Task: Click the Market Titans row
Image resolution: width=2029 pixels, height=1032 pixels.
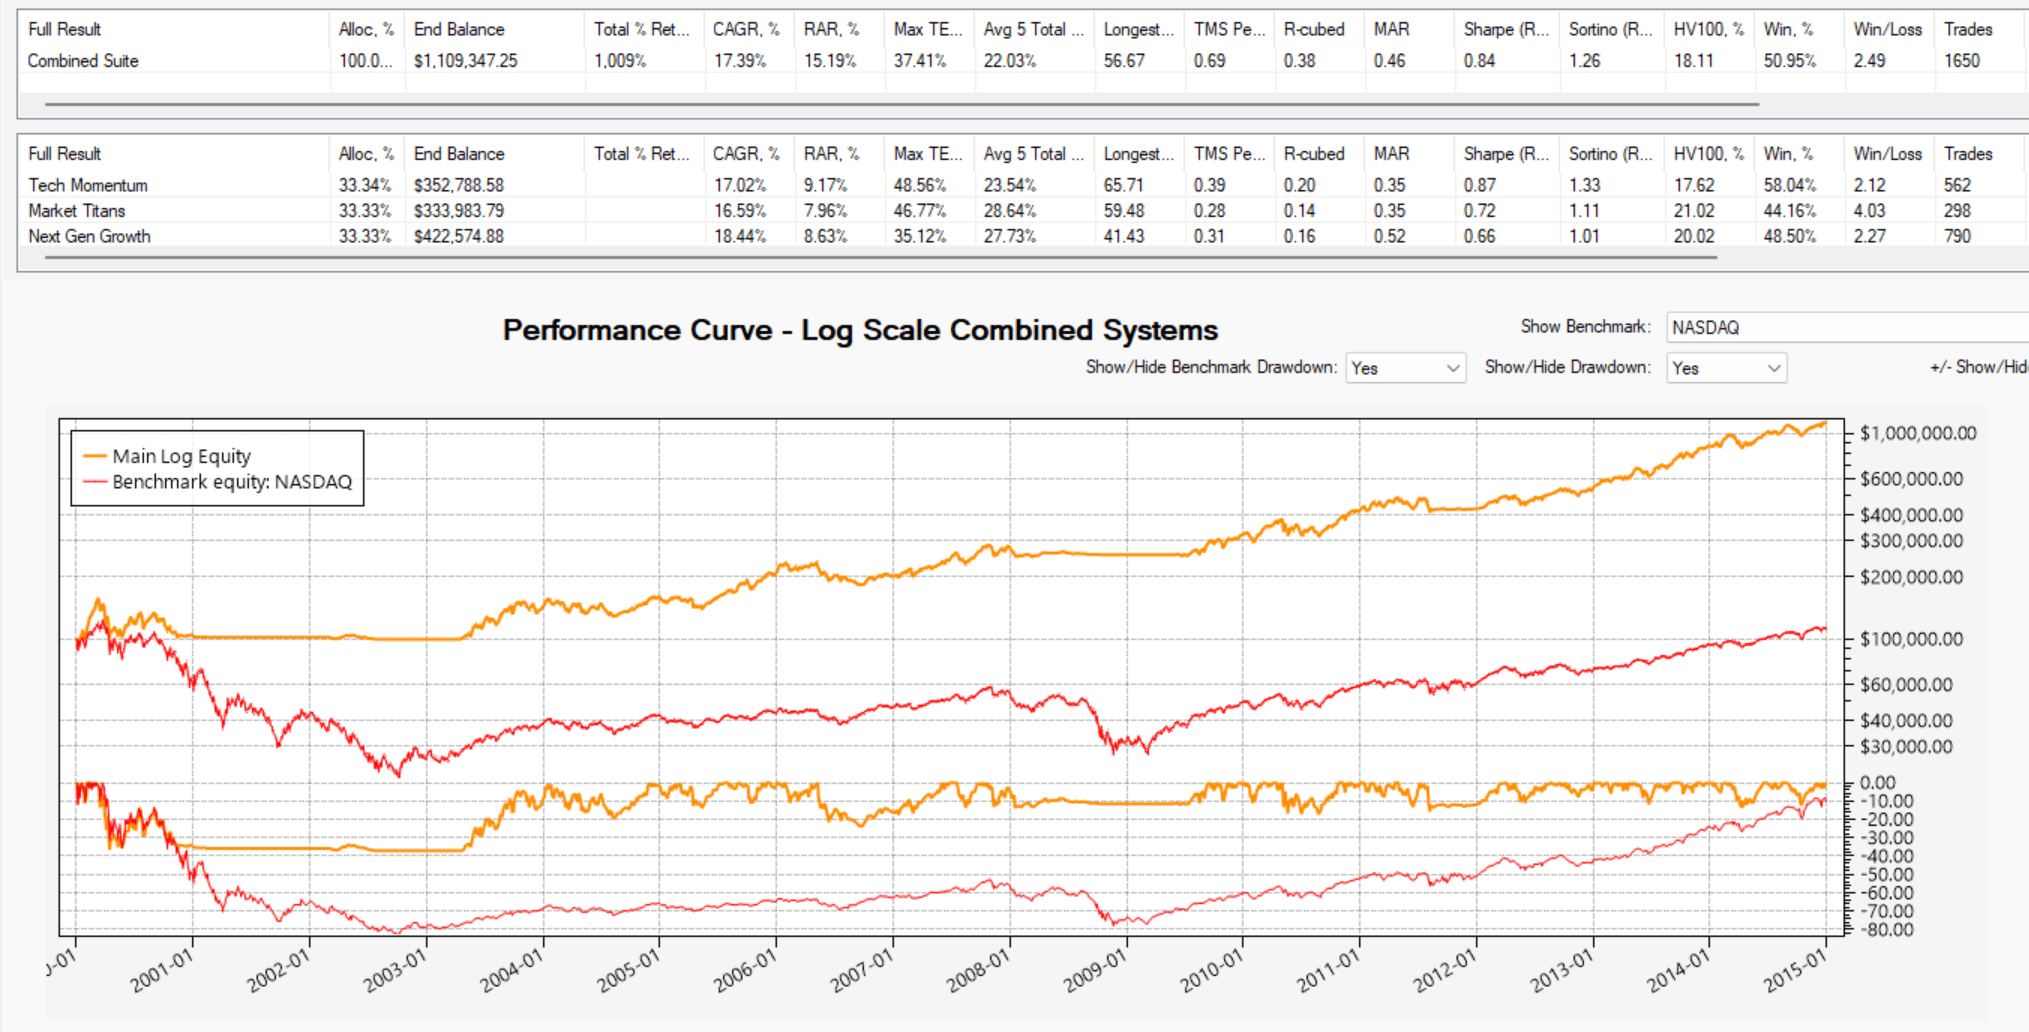Action: 77,211
